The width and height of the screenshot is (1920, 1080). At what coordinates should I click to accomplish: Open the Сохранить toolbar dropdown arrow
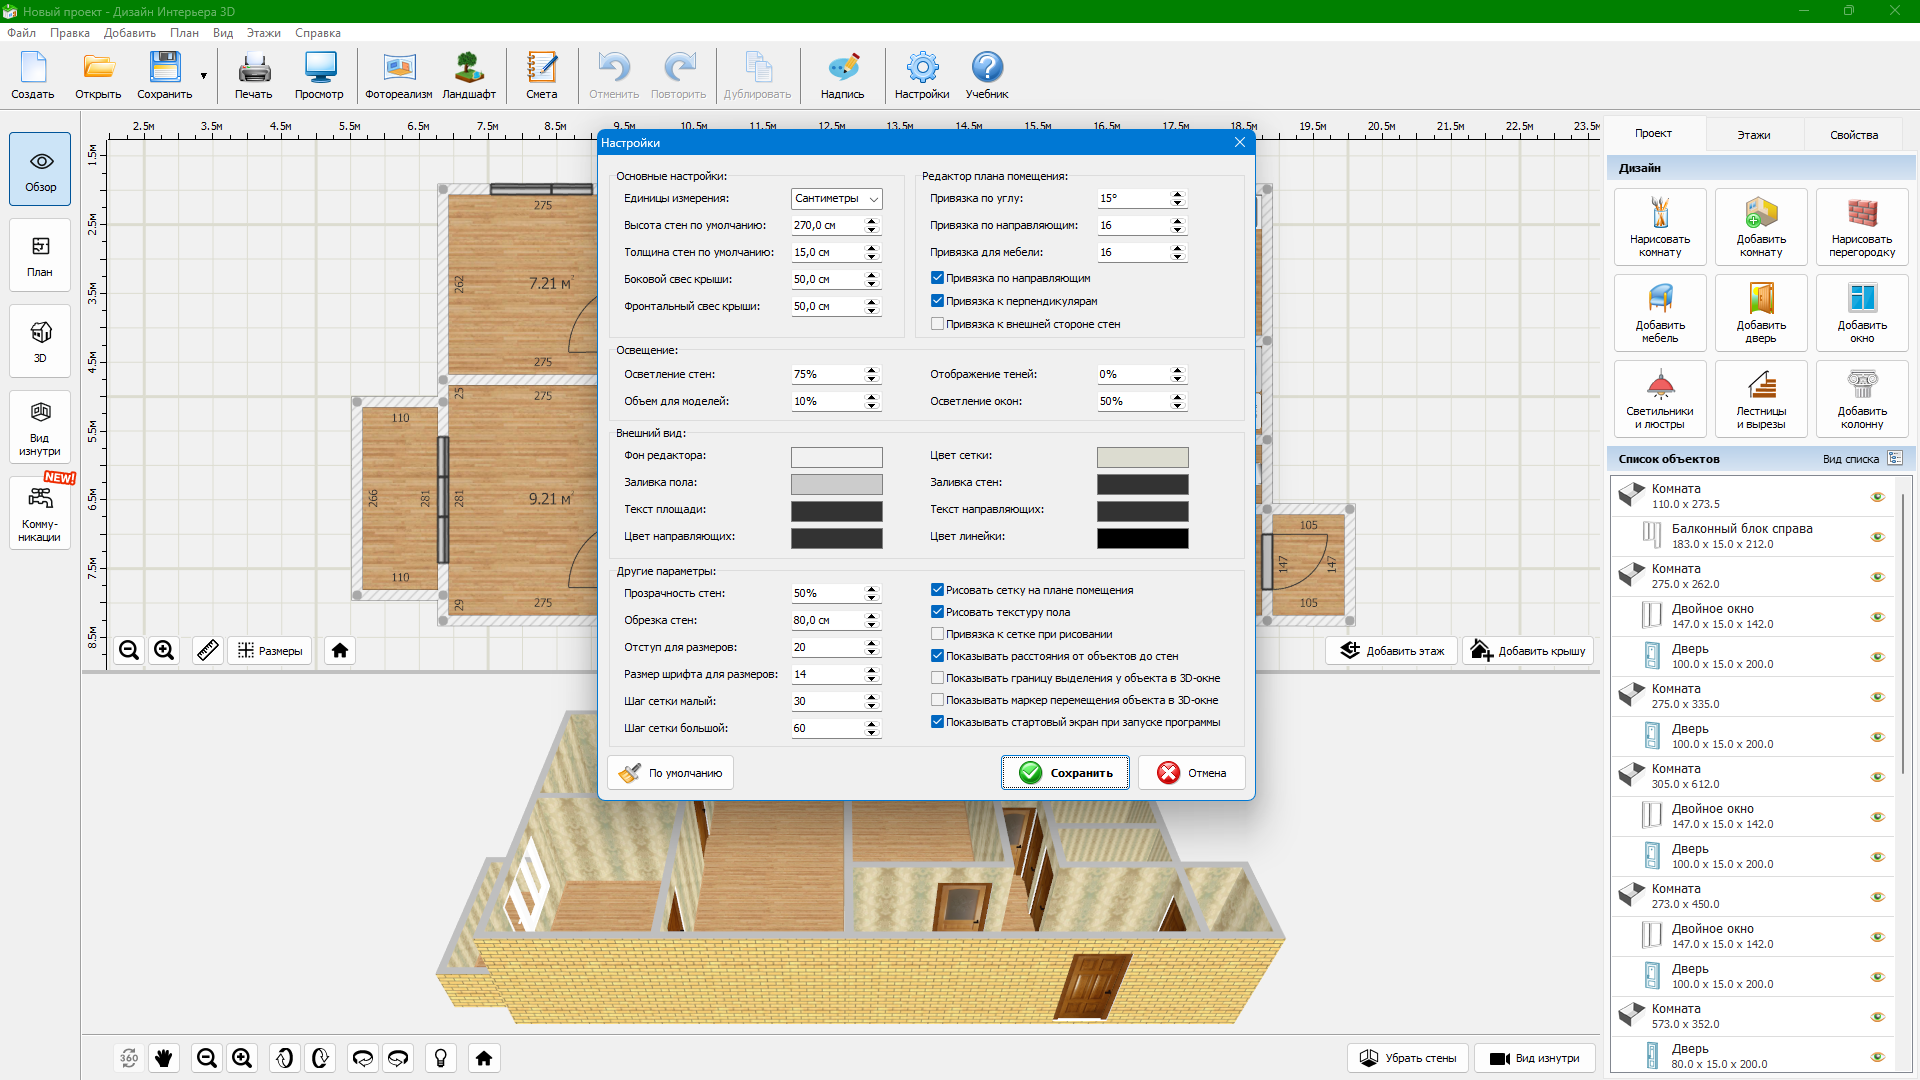[x=204, y=76]
